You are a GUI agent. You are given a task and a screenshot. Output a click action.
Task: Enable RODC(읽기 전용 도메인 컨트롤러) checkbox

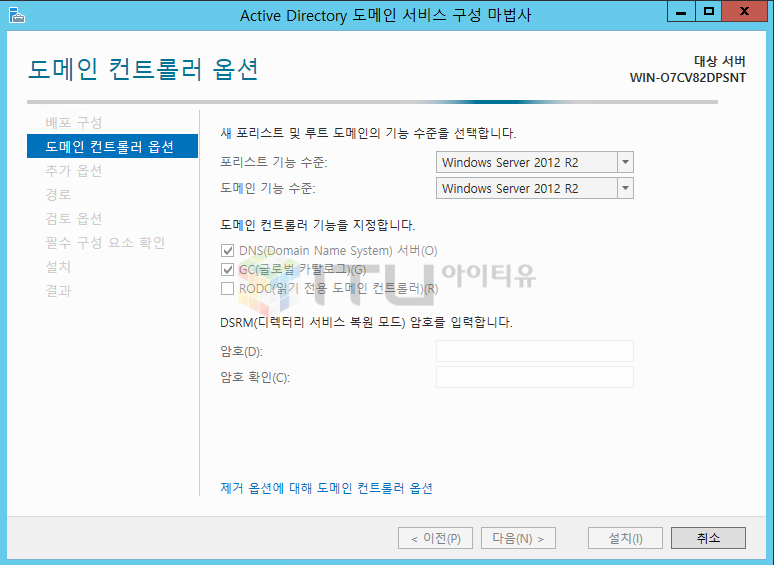[227, 288]
